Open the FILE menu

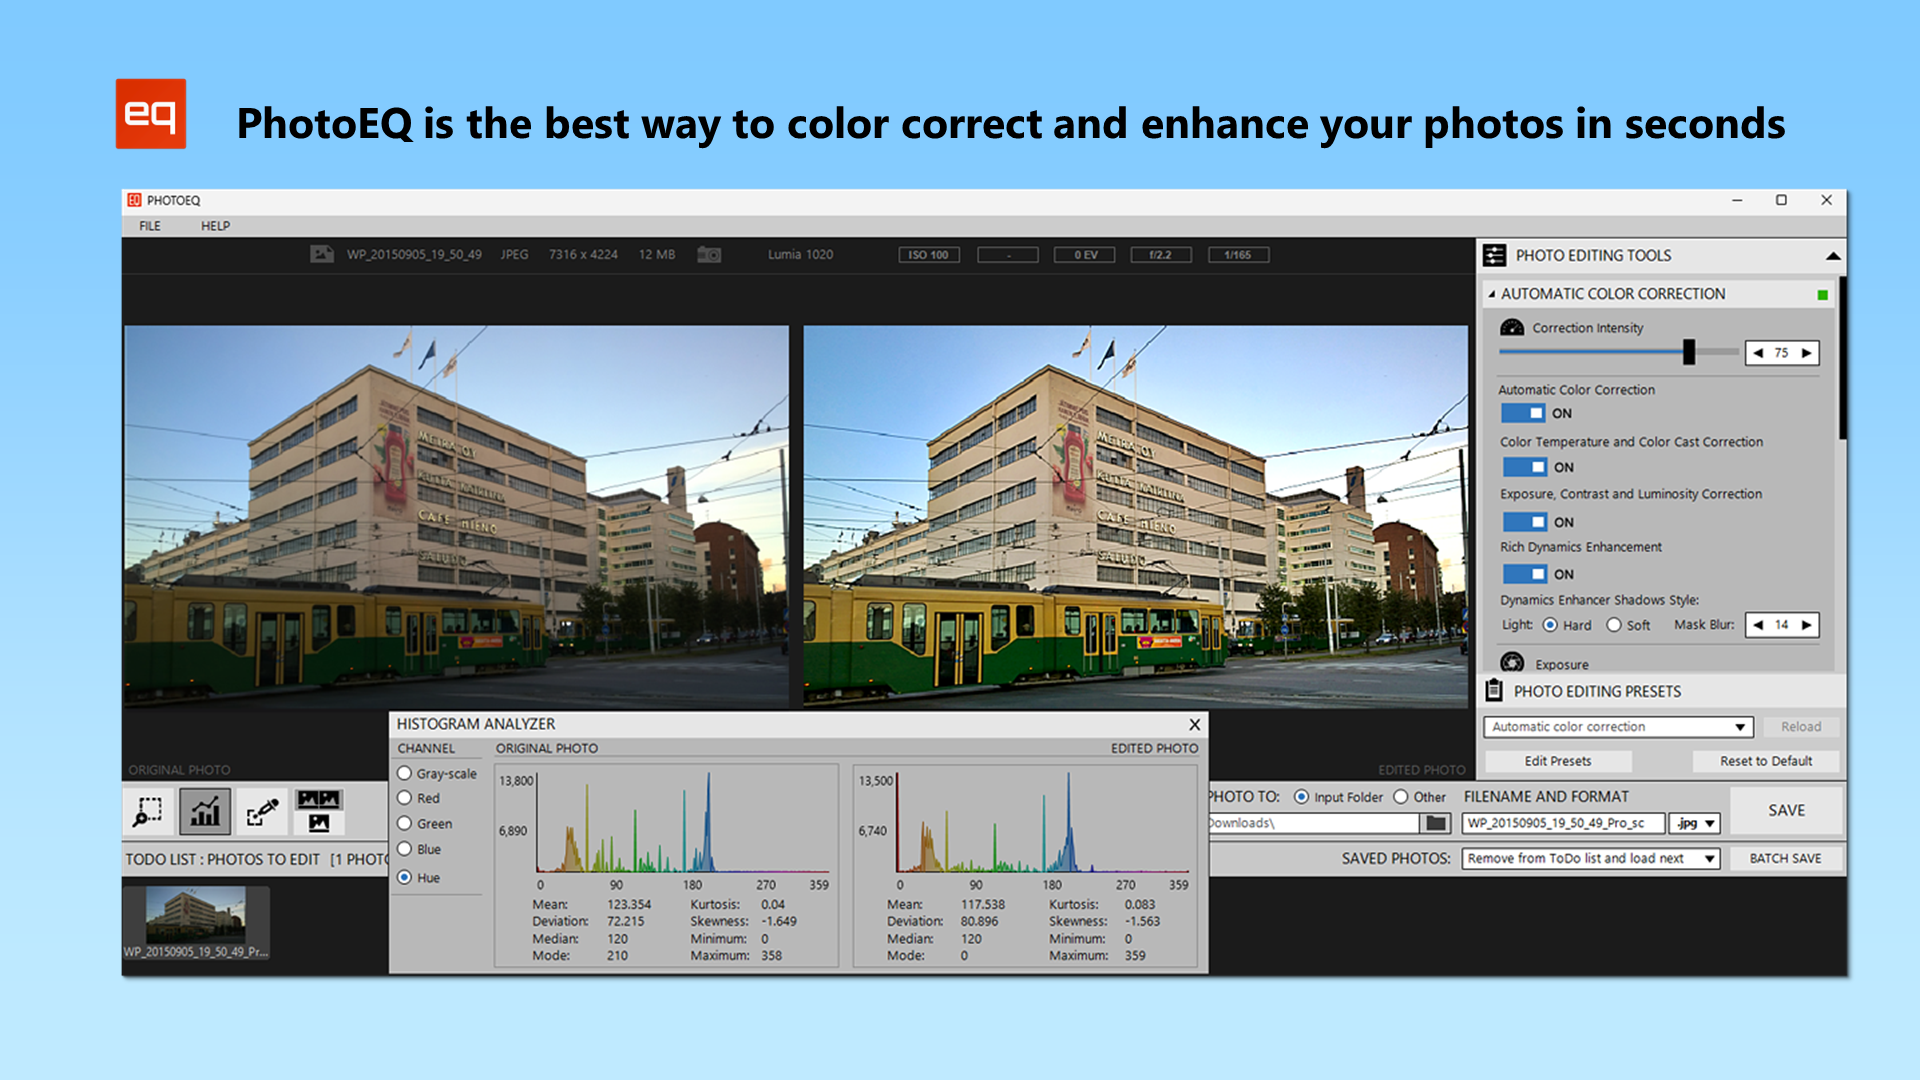click(x=149, y=226)
